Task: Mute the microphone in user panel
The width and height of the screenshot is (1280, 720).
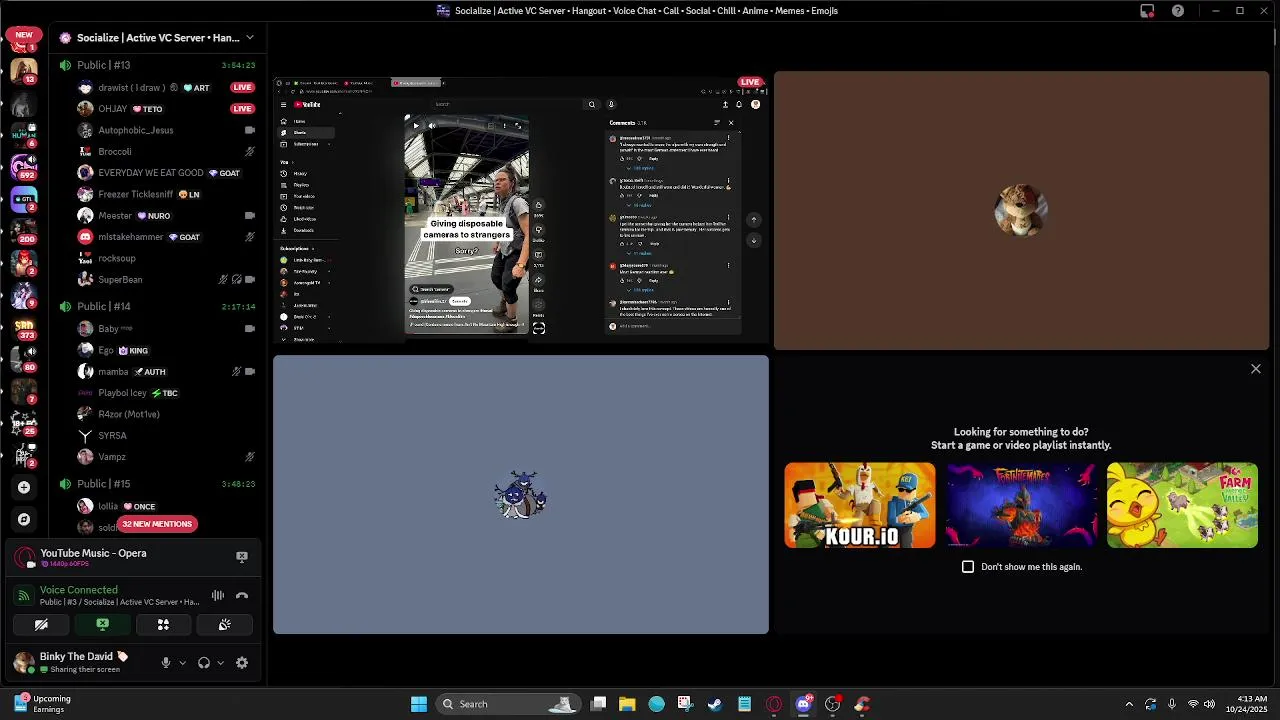Action: tap(166, 663)
